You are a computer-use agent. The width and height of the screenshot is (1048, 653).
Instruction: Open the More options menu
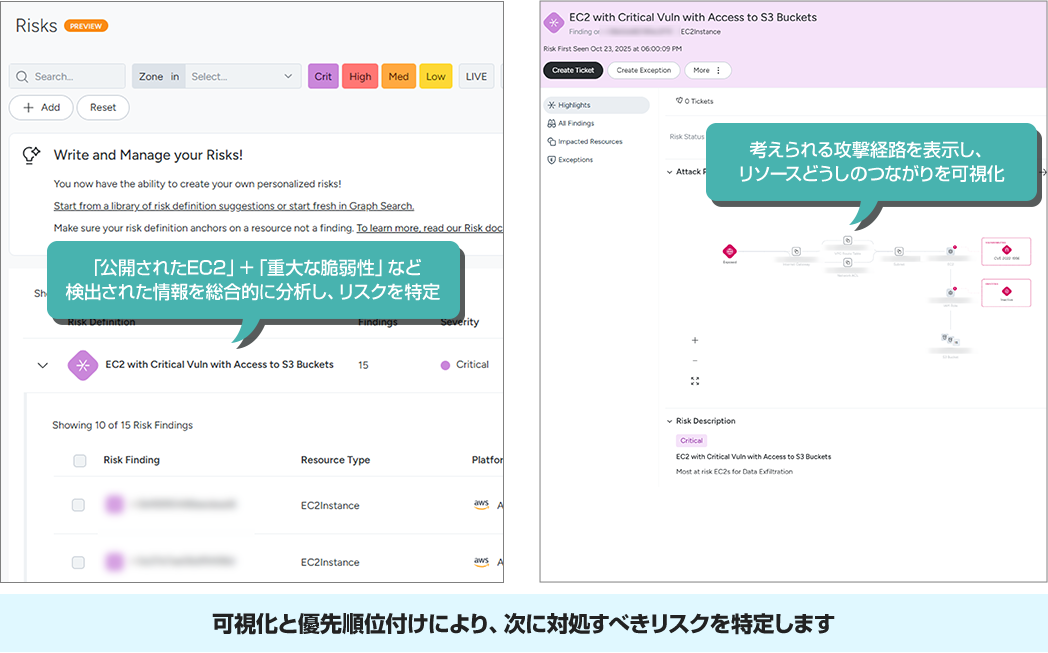coord(708,70)
